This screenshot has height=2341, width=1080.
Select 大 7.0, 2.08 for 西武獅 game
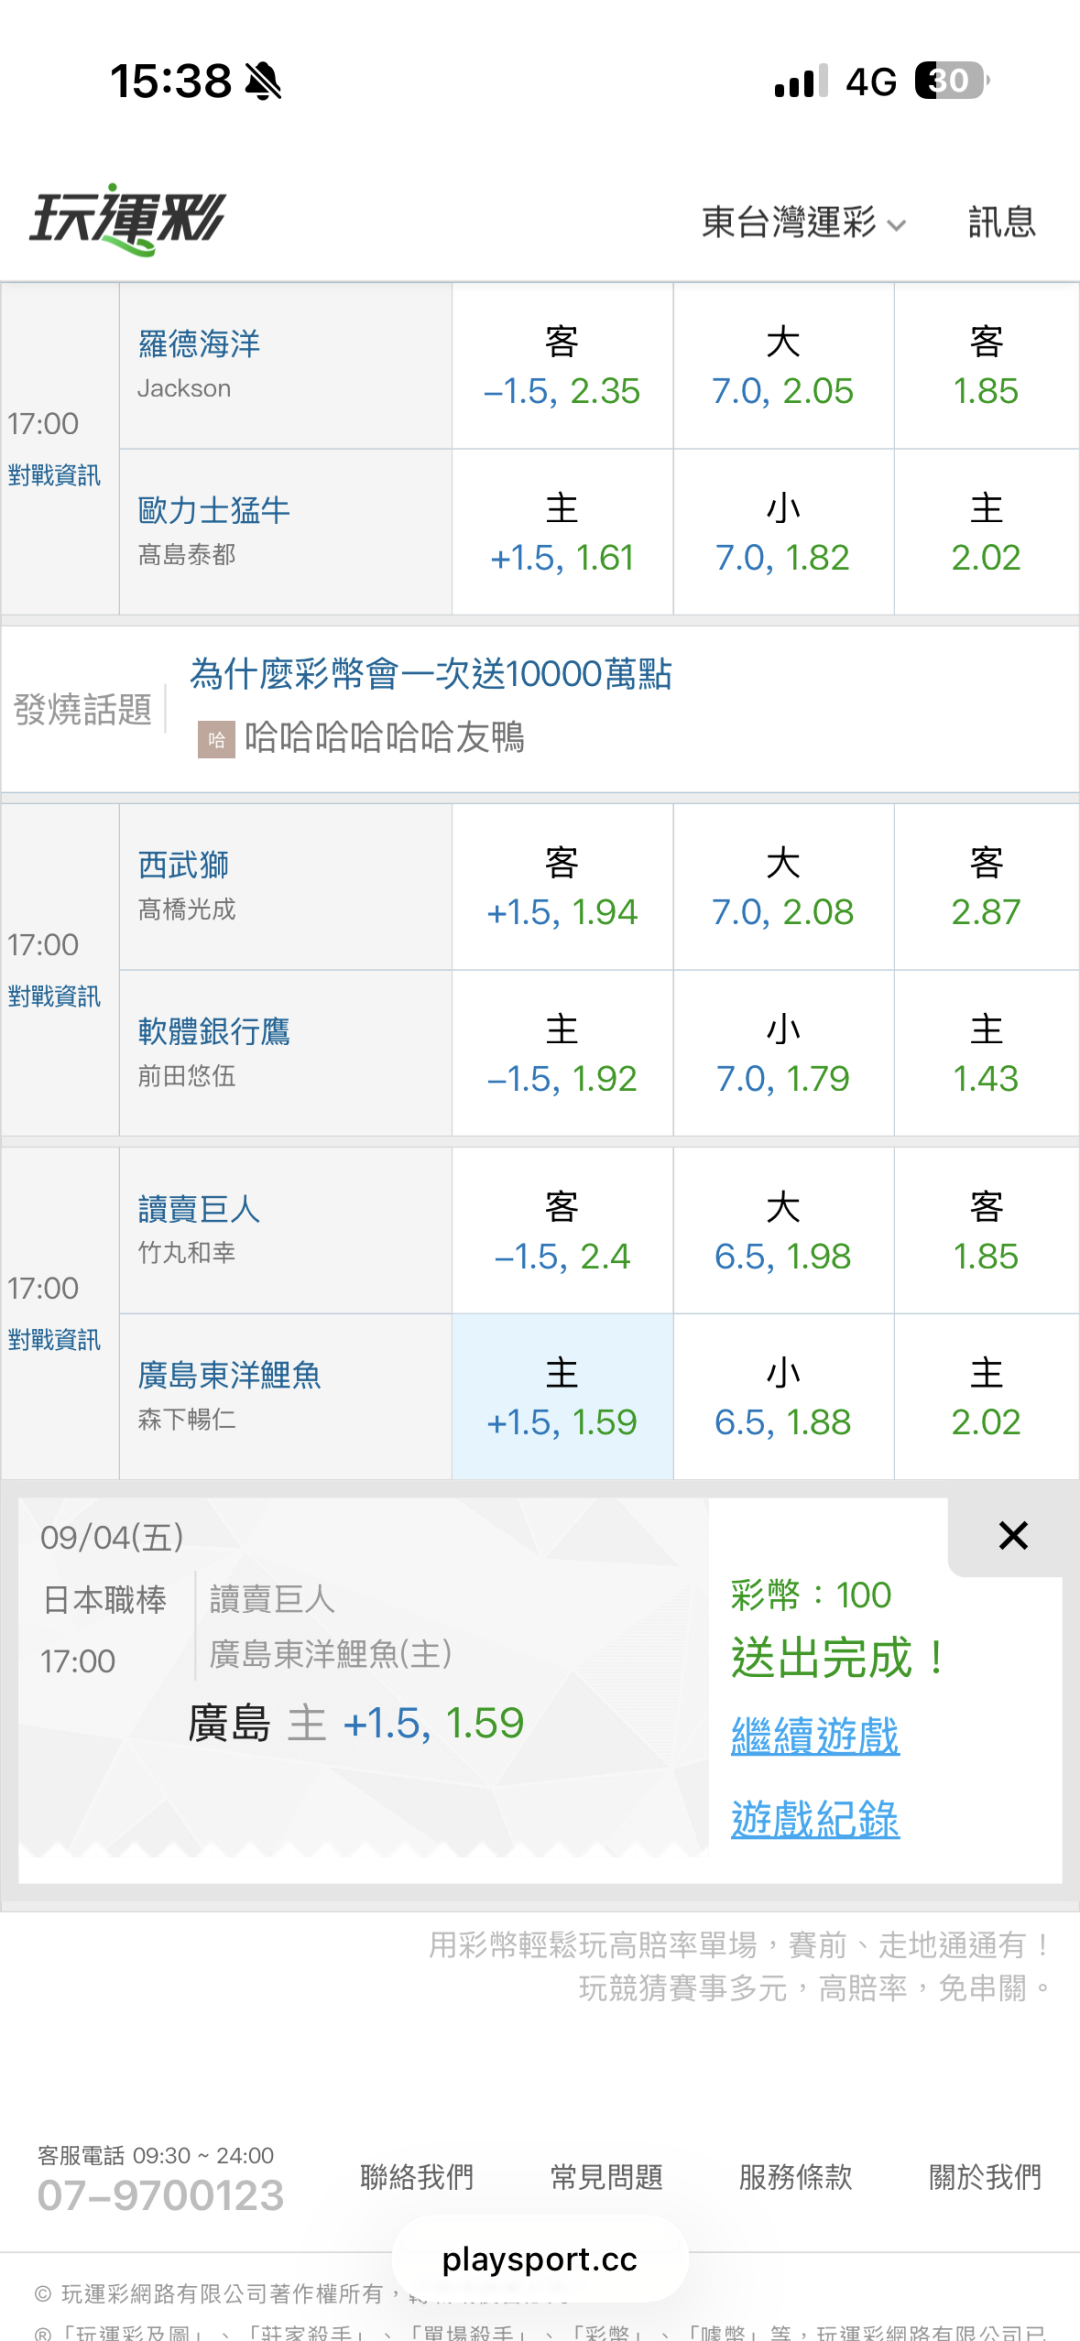(783, 887)
